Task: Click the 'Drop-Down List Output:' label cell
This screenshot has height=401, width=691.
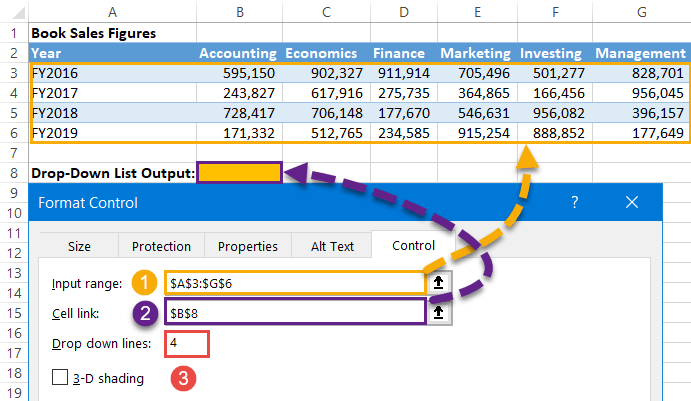Action: (x=112, y=173)
